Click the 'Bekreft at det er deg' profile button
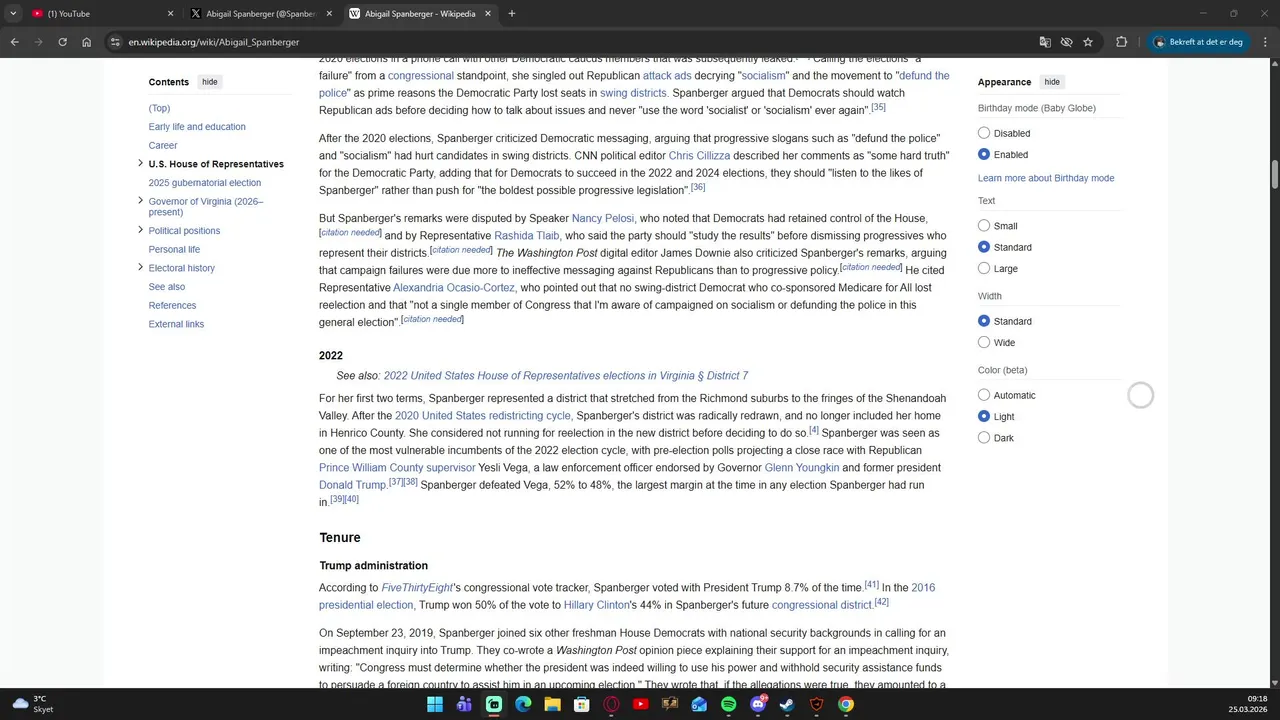Viewport: 1280px width, 720px height. tap(1200, 42)
